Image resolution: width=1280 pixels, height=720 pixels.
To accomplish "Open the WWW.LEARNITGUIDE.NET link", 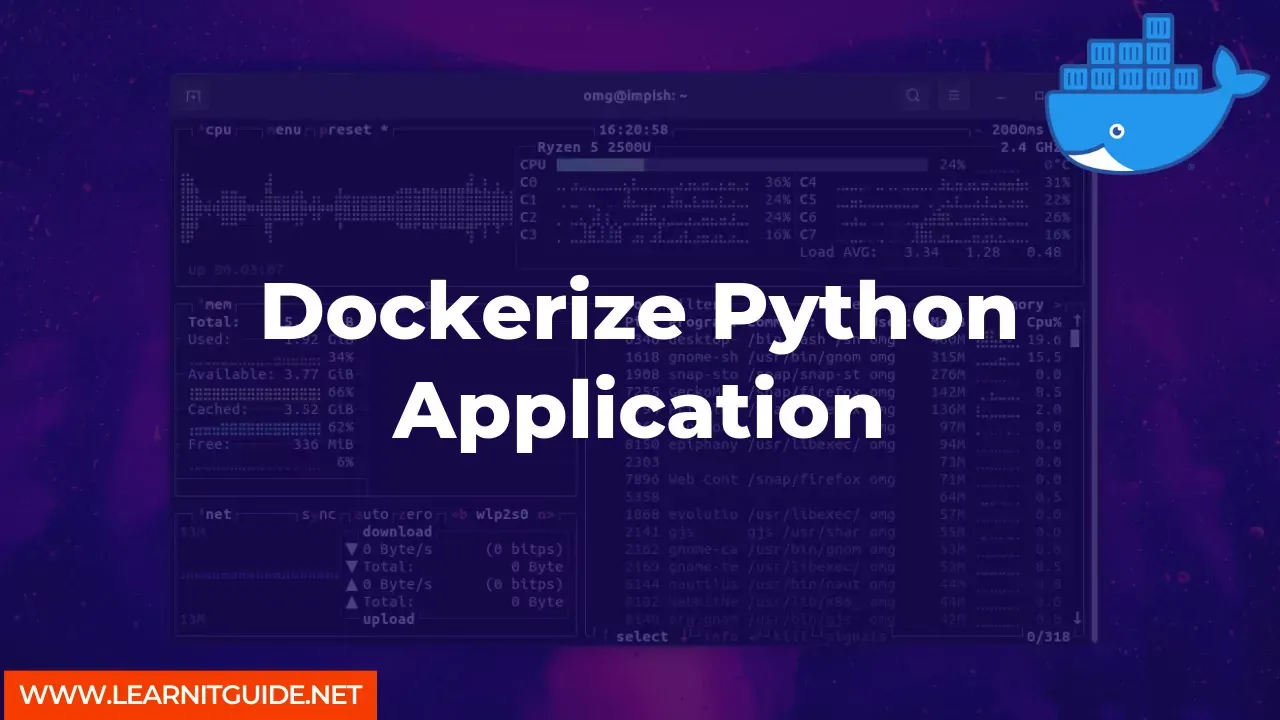I will coord(190,695).
